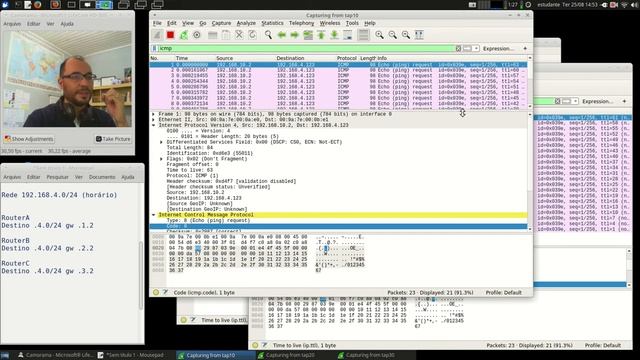Jump to first packet icon
The image size is (640, 360).
coord(321,35)
